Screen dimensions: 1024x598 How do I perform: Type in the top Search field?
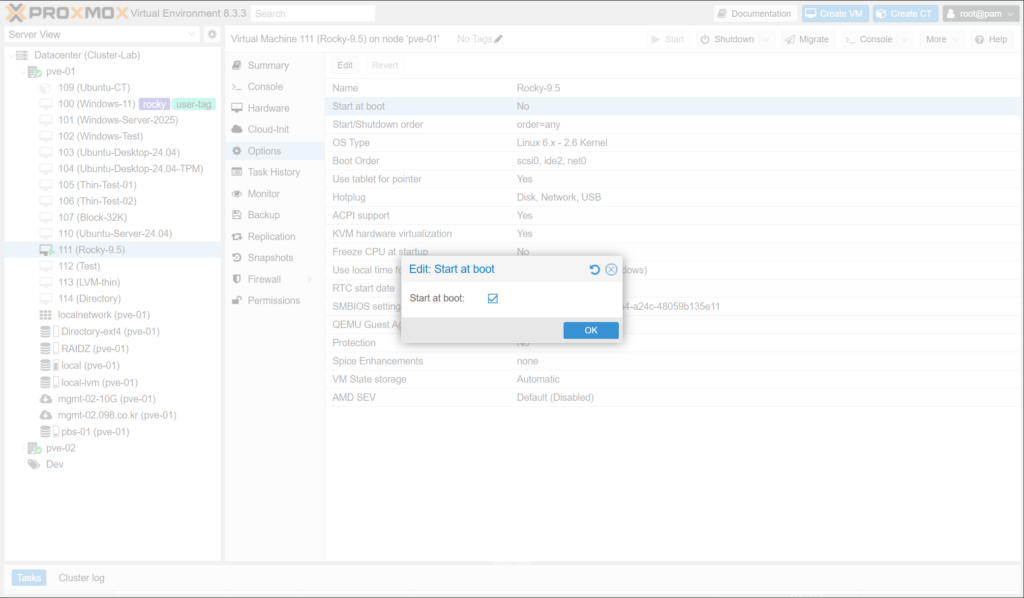point(312,14)
